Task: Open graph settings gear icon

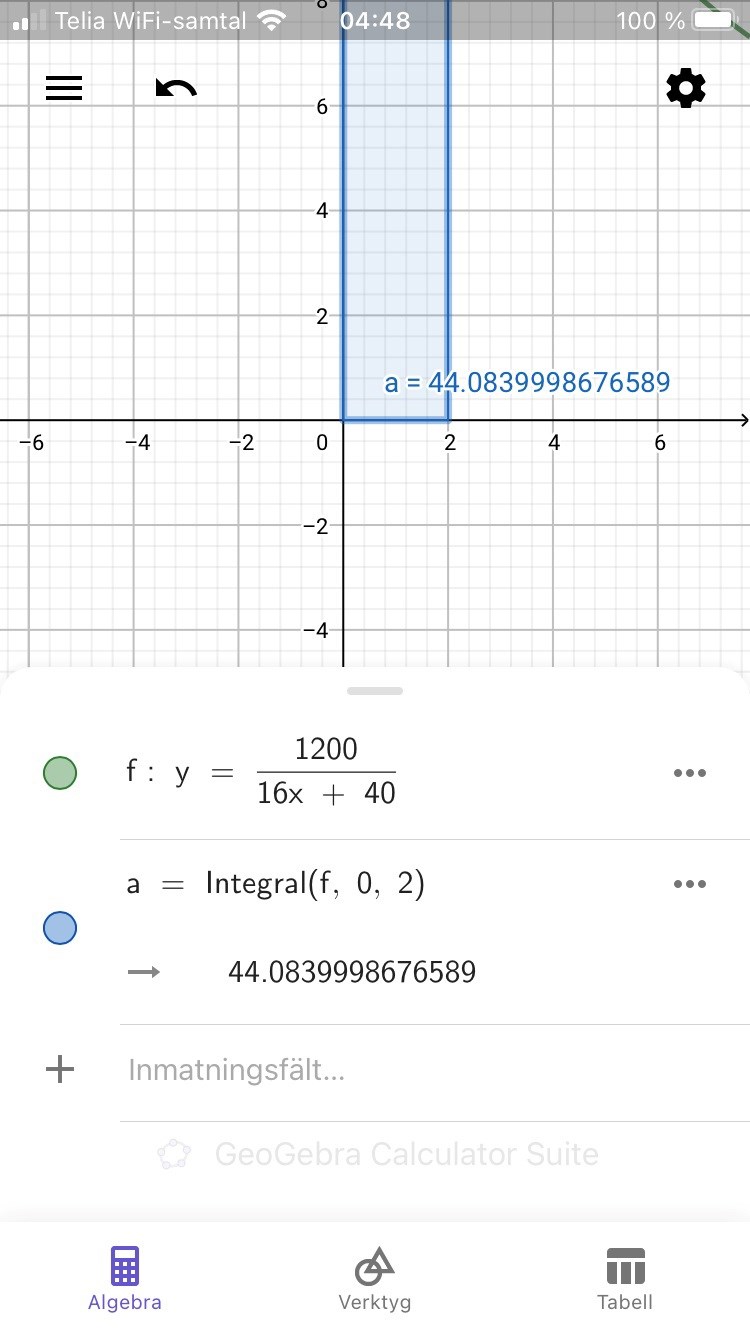Action: coord(686,89)
